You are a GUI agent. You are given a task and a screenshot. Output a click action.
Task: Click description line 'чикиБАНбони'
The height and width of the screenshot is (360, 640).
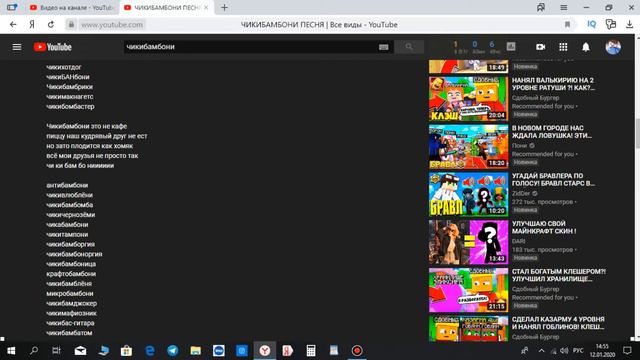(68, 77)
